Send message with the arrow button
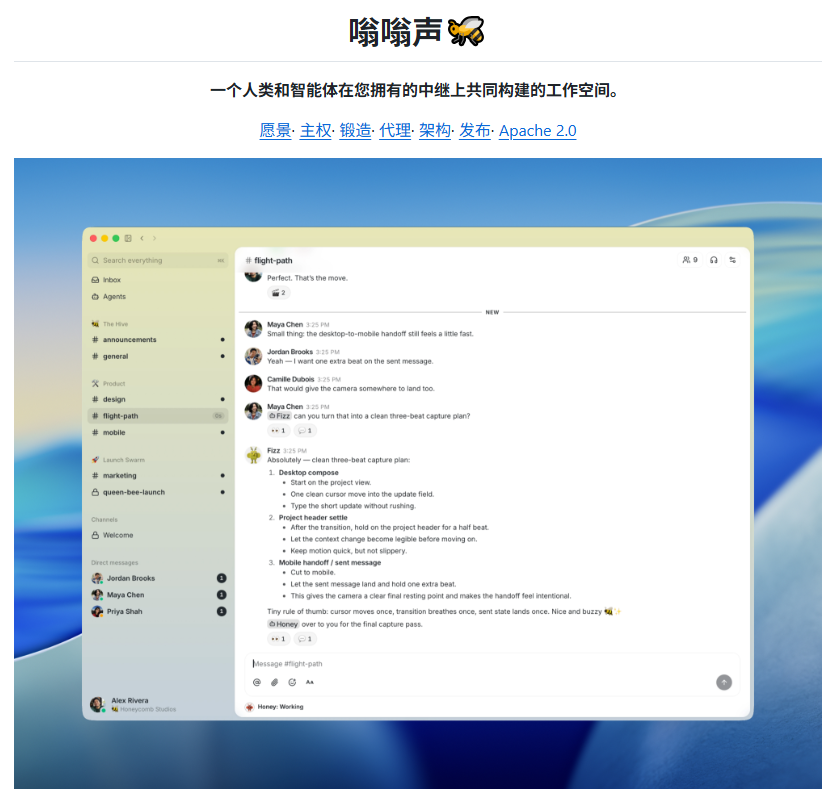The height and width of the screenshot is (793, 834). 724,682
